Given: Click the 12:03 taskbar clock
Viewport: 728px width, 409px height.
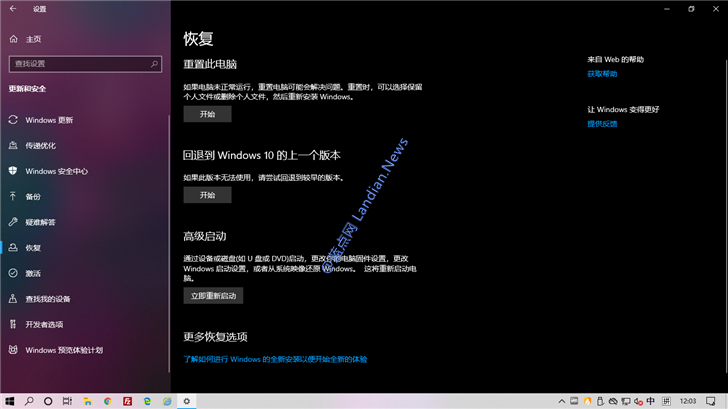Looking at the screenshot, I should tap(688, 401).
